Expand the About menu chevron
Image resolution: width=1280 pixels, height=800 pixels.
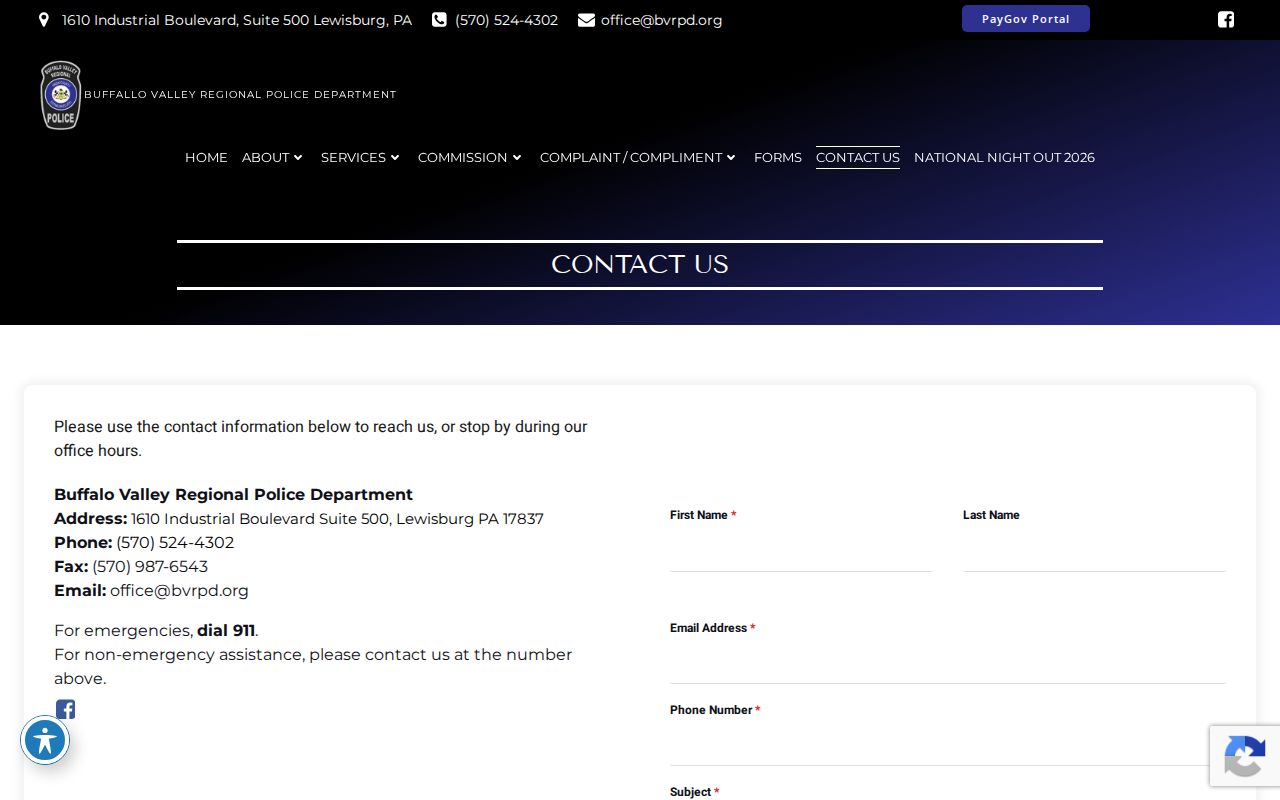(x=298, y=158)
